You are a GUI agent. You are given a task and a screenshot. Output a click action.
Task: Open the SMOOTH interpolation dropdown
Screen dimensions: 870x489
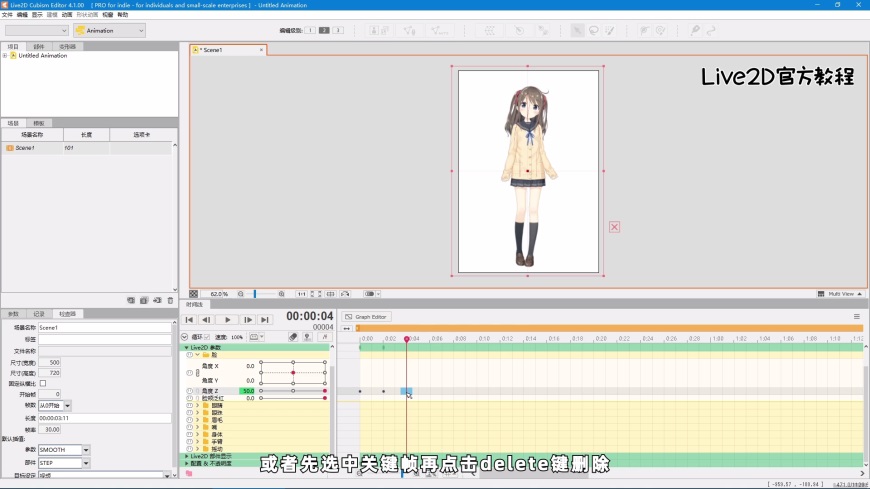(x=86, y=450)
